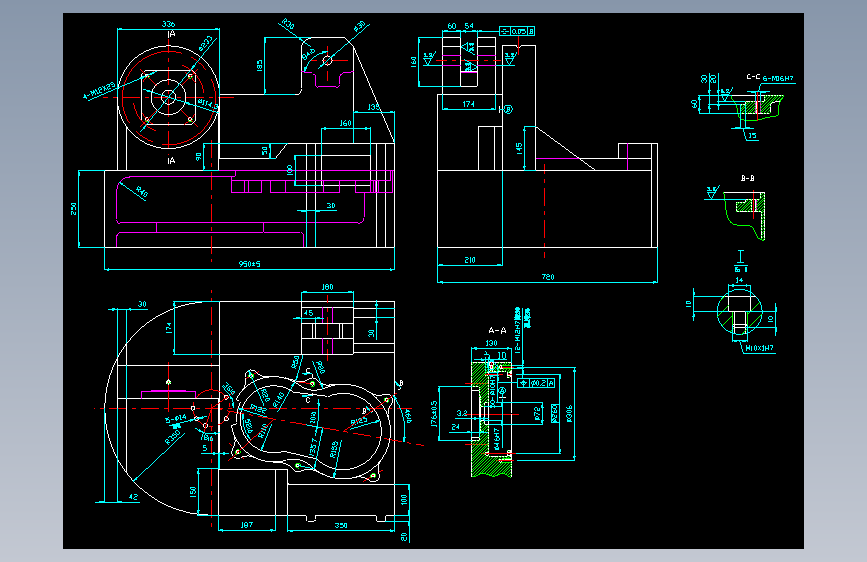Click the R155 radius label
Viewport: 867px width, 562px height.
pyautogui.click(x=334, y=449)
